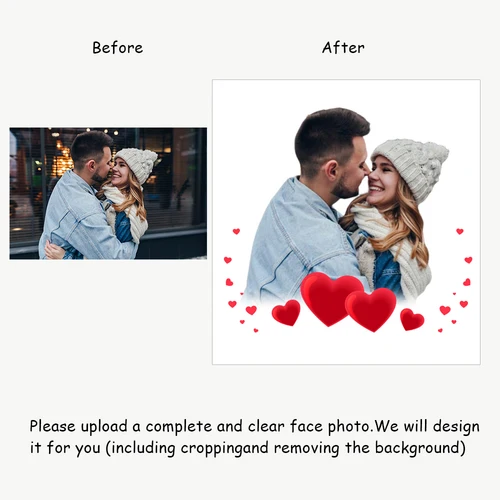
Task: Click the bokeh lights in the Before photo background
Action: tap(63, 158)
